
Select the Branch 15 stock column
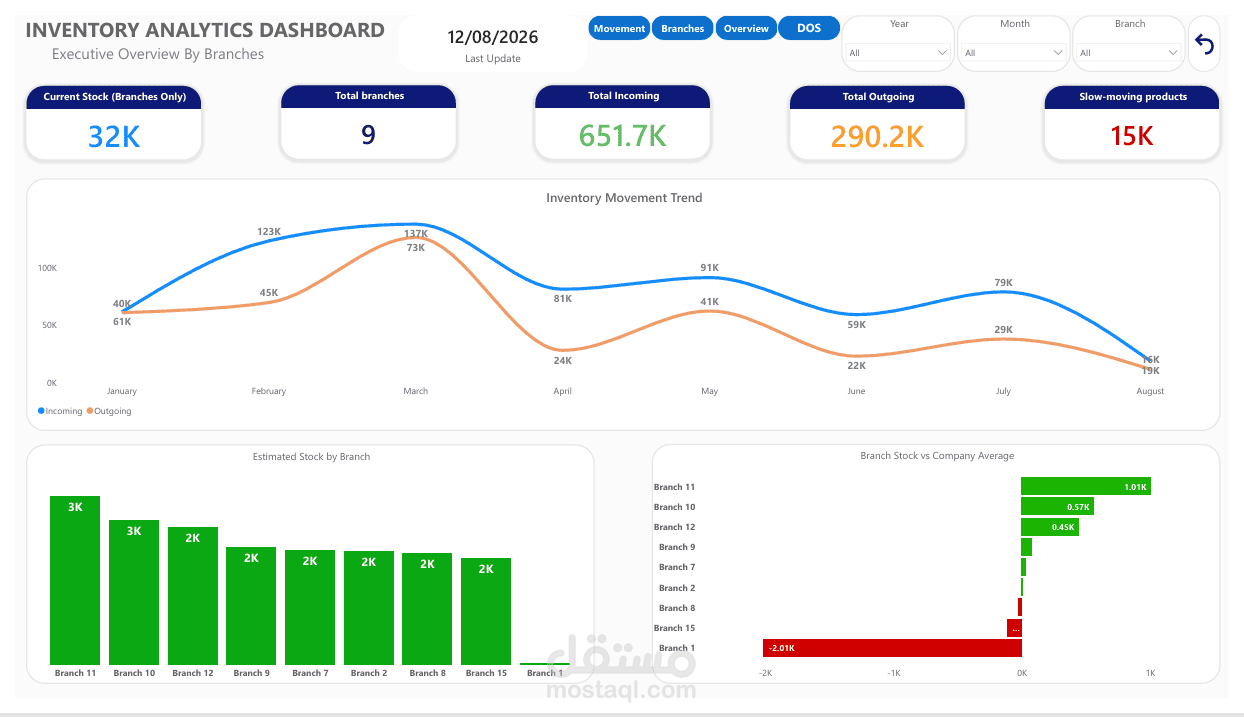click(486, 612)
